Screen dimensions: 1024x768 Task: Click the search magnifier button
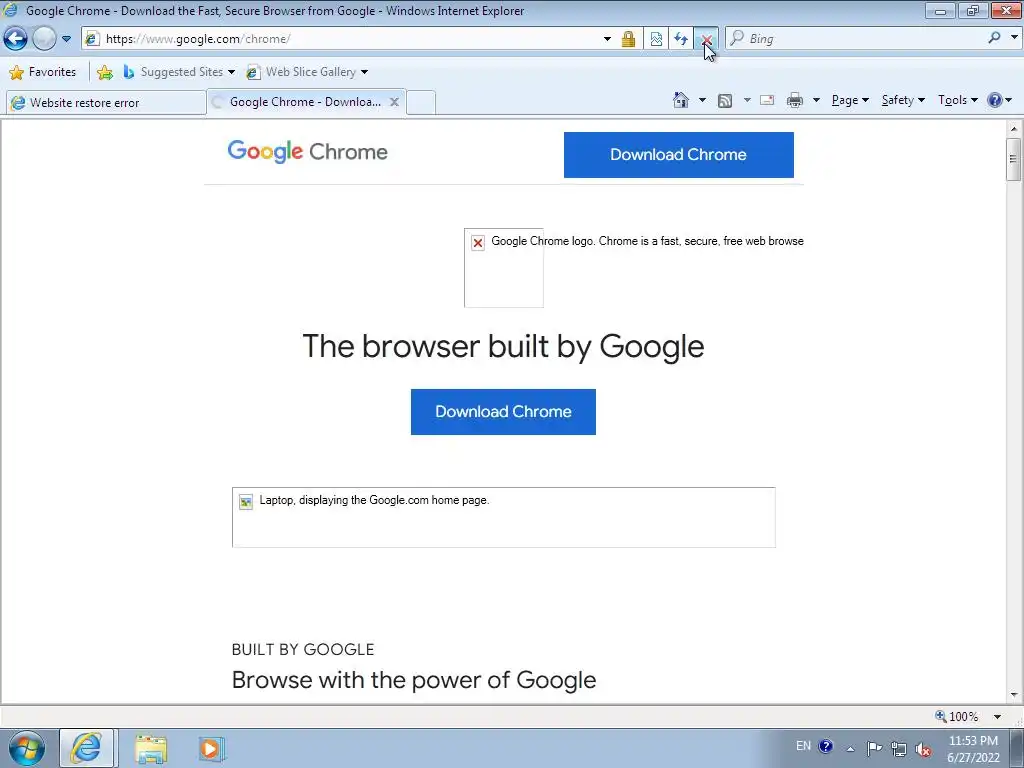click(995, 38)
